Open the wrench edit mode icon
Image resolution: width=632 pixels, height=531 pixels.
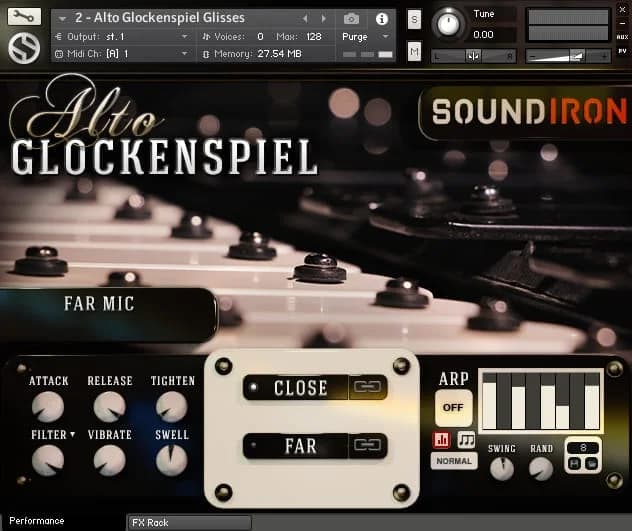click(x=24, y=17)
